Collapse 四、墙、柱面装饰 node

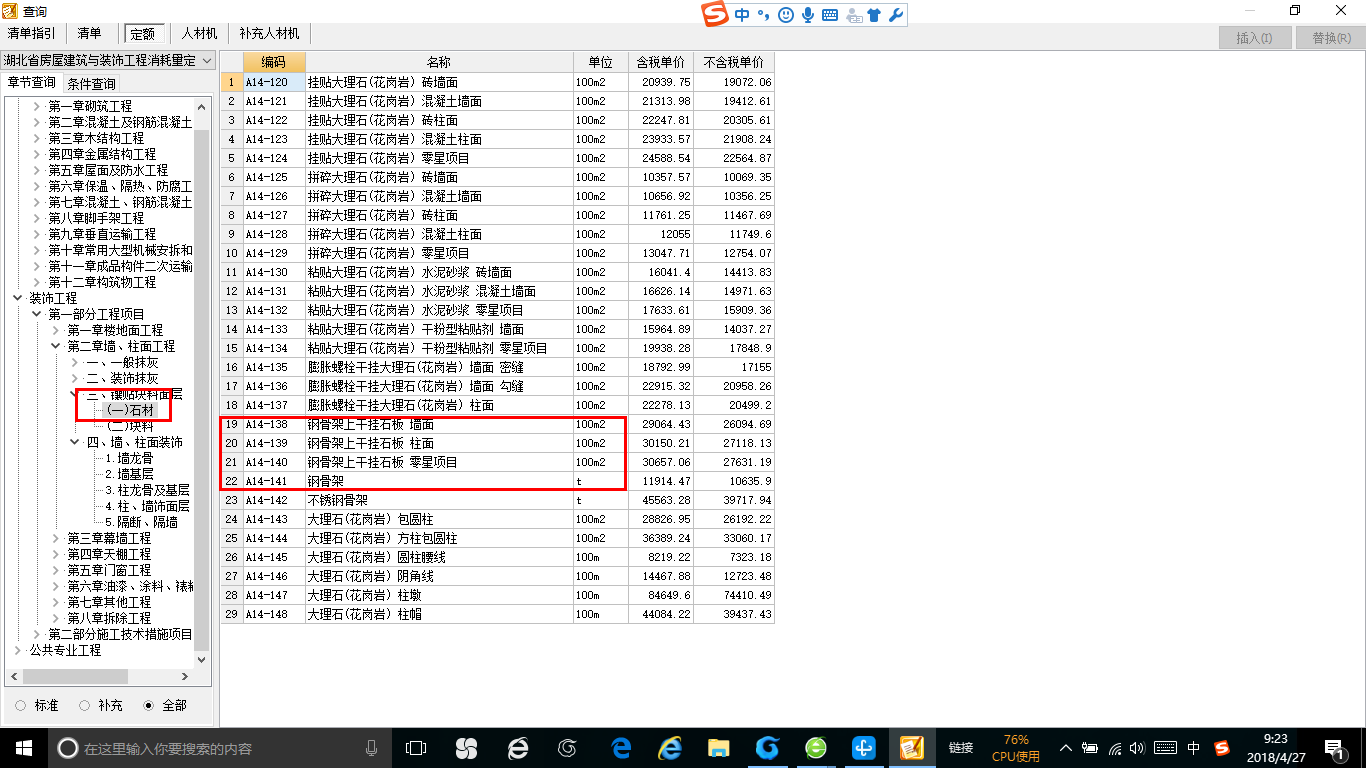[x=75, y=442]
